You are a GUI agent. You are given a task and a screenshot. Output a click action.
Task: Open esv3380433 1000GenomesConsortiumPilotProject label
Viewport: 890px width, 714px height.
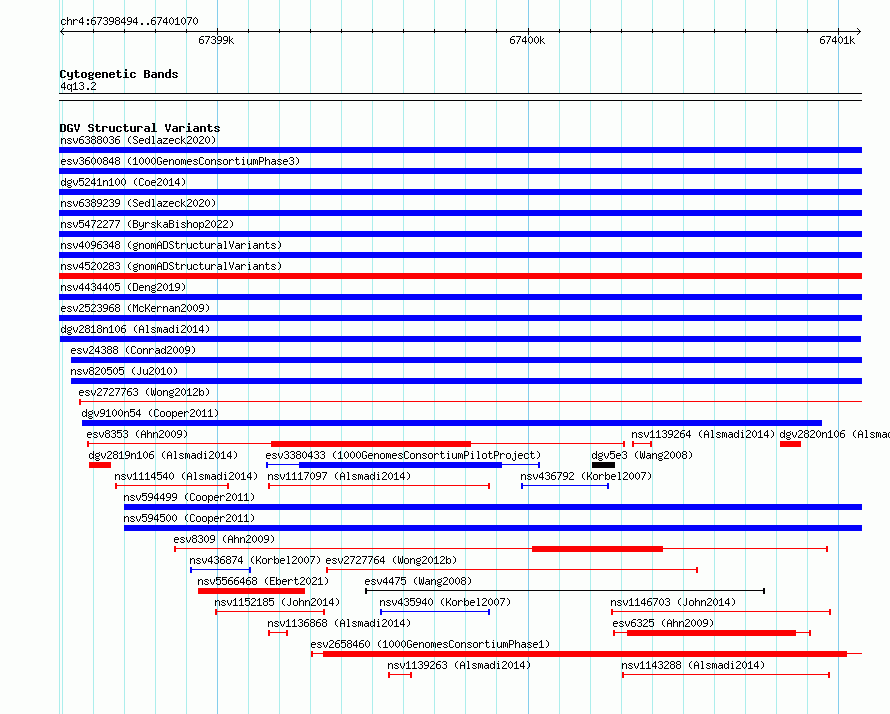403,455
